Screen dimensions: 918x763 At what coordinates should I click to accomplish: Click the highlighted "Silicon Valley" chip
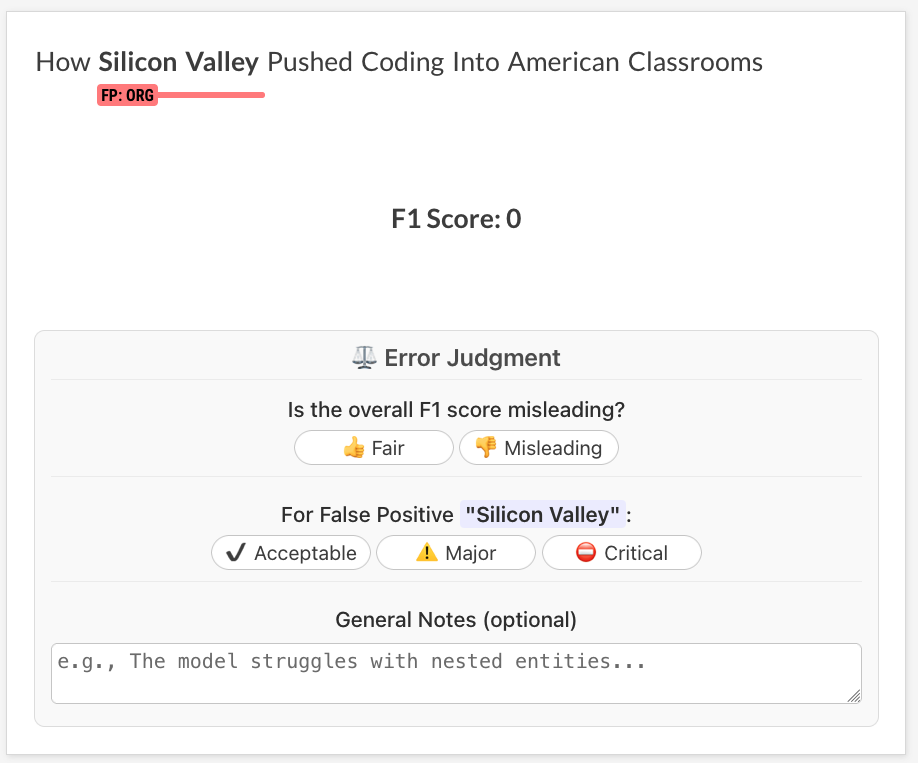click(x=543, y=515)
